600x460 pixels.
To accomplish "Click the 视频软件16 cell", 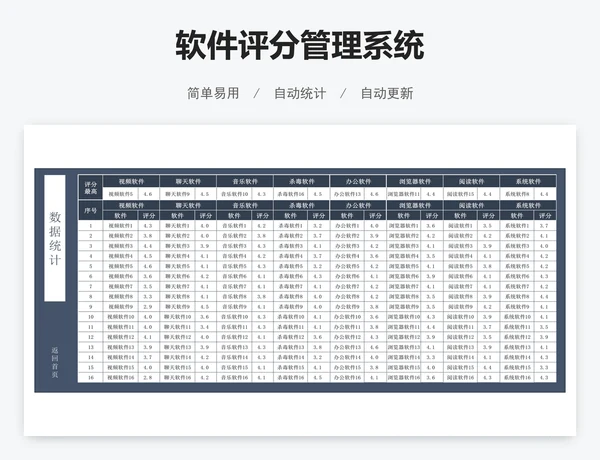I will 120,377.
